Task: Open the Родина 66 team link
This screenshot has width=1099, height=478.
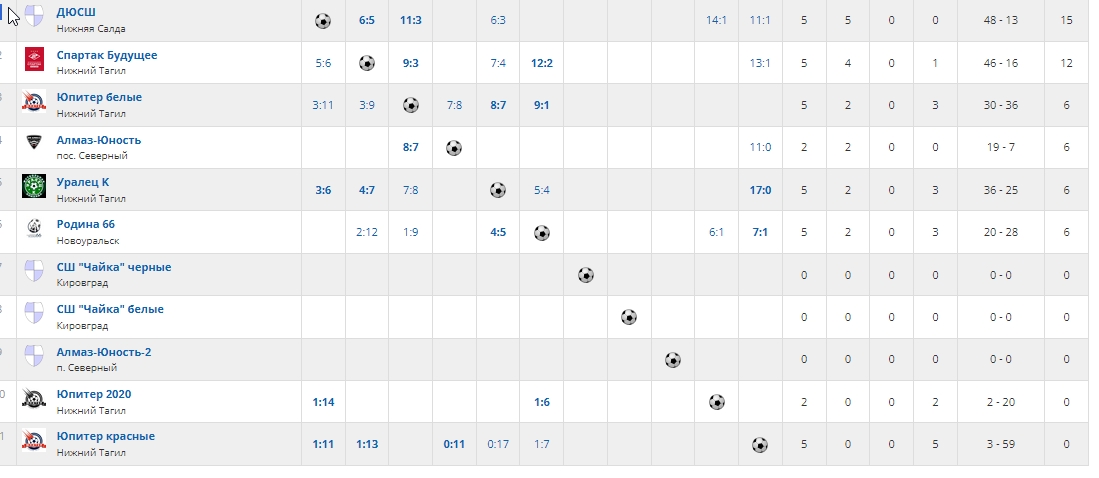Action: [x=86, y=224]
